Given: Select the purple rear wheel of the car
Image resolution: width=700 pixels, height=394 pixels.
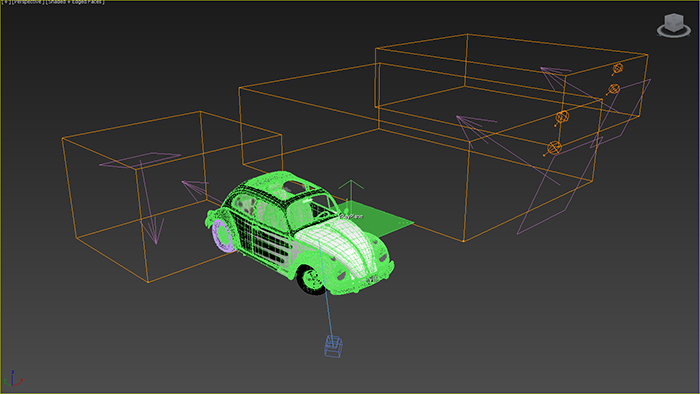Looking at the screenshot, I should click(x=222, y=235).
